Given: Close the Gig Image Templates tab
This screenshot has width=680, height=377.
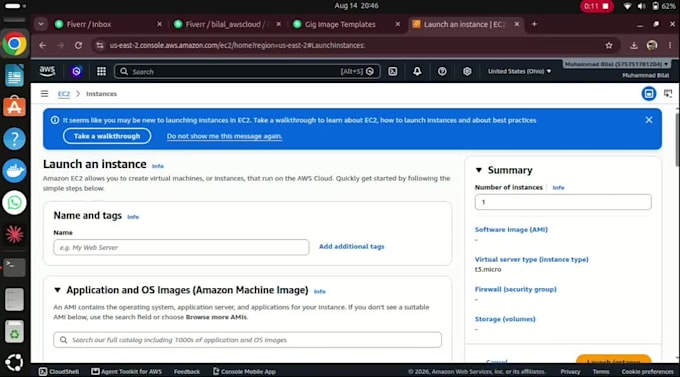Looking at the screenshot, I should pos(398,24).
